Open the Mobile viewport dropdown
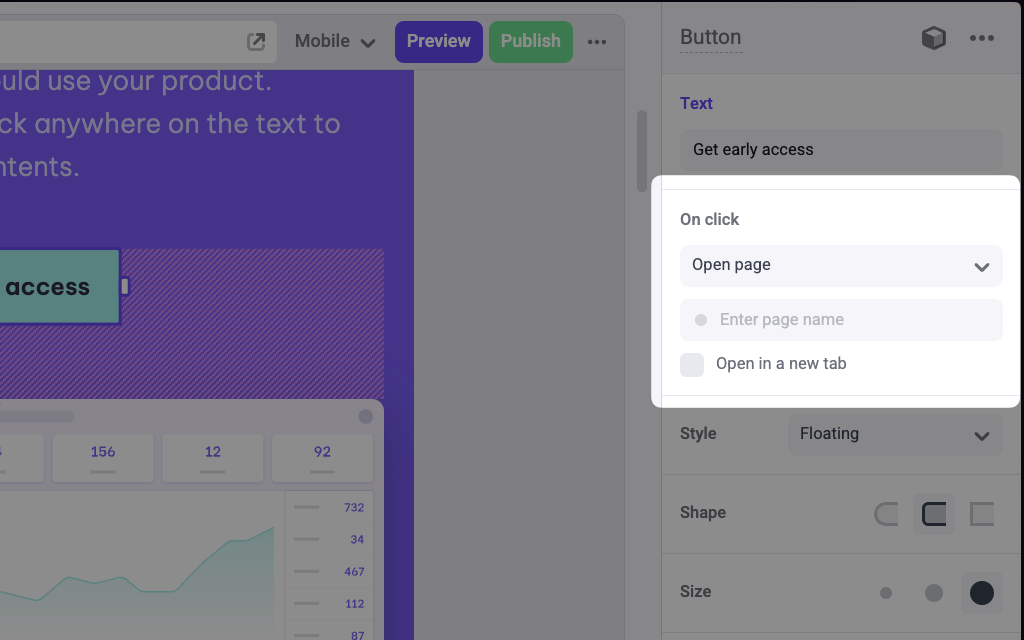This screenshot has width=1024, height=640. click(335, 42)
